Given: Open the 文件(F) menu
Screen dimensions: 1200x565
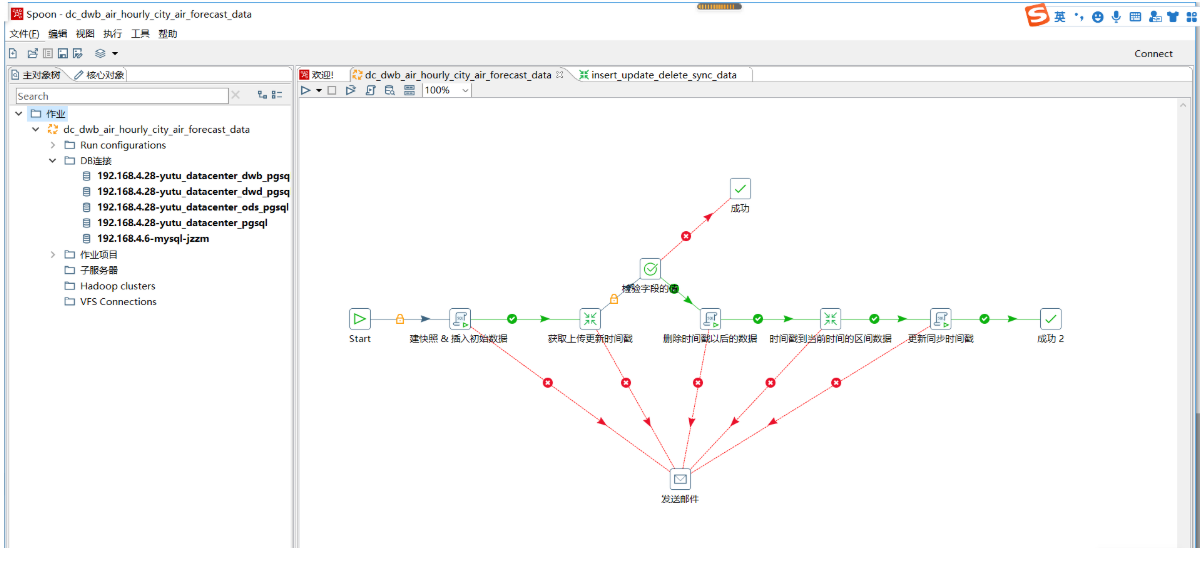Looking at the screenshot, I should (x=25, y=34).
